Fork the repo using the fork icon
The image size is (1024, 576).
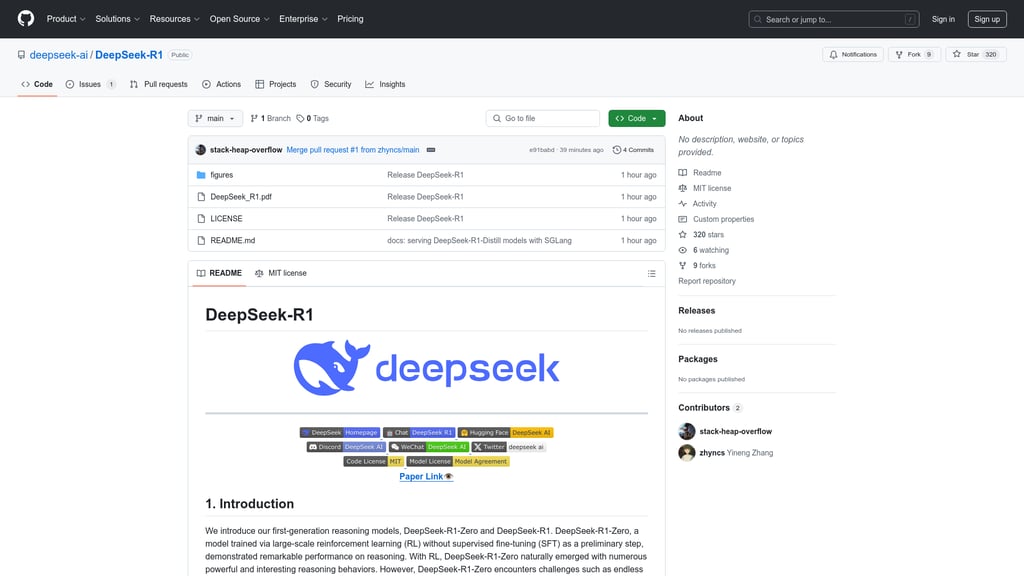coord(898,54)
